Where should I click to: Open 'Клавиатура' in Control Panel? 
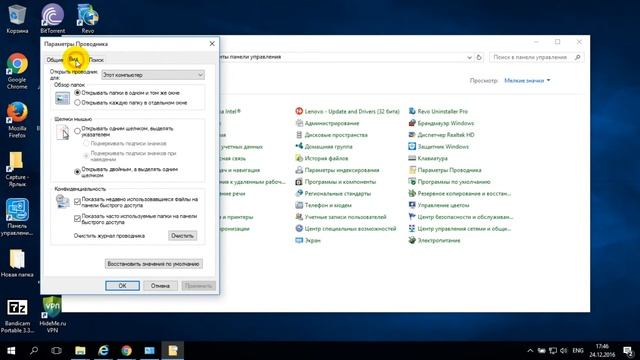[428, 158]
